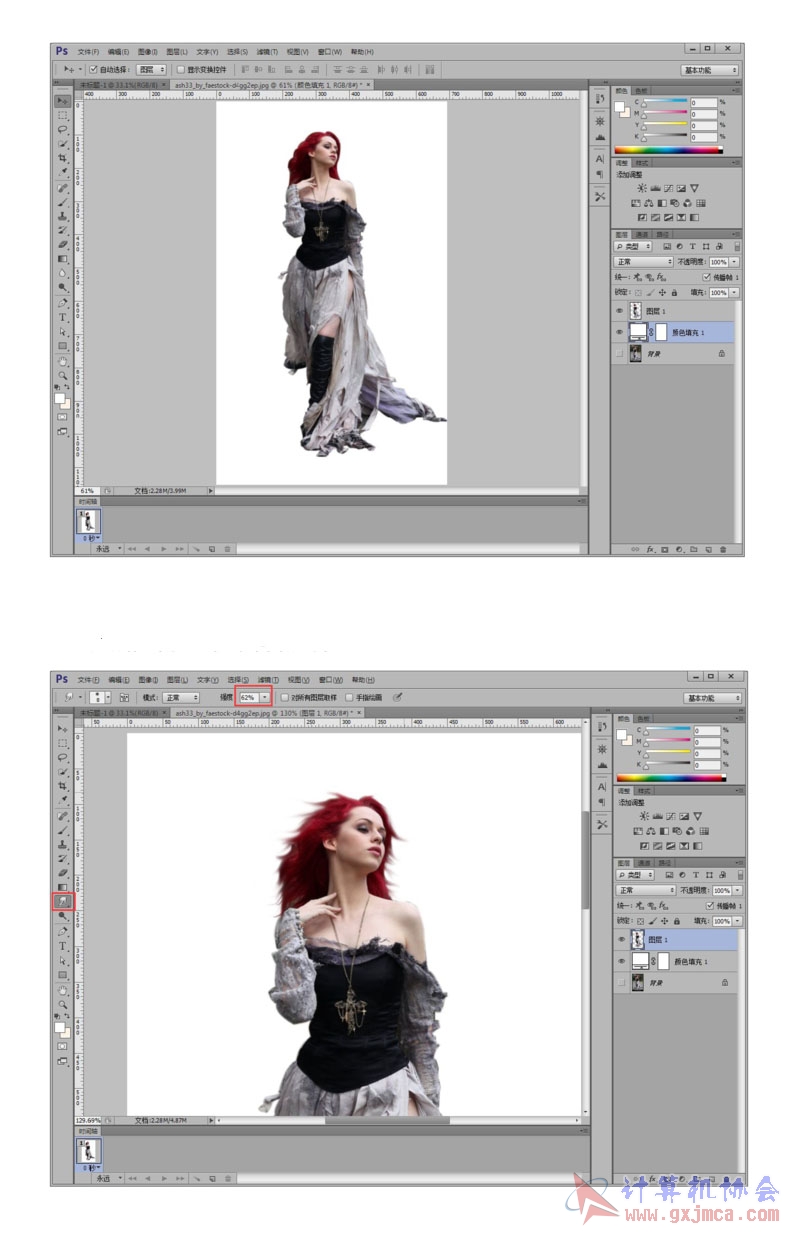In the 130% zoom window, add a Vibrance adjustment
This screenshot has width=795, height=1233.
tap(697, 816)
